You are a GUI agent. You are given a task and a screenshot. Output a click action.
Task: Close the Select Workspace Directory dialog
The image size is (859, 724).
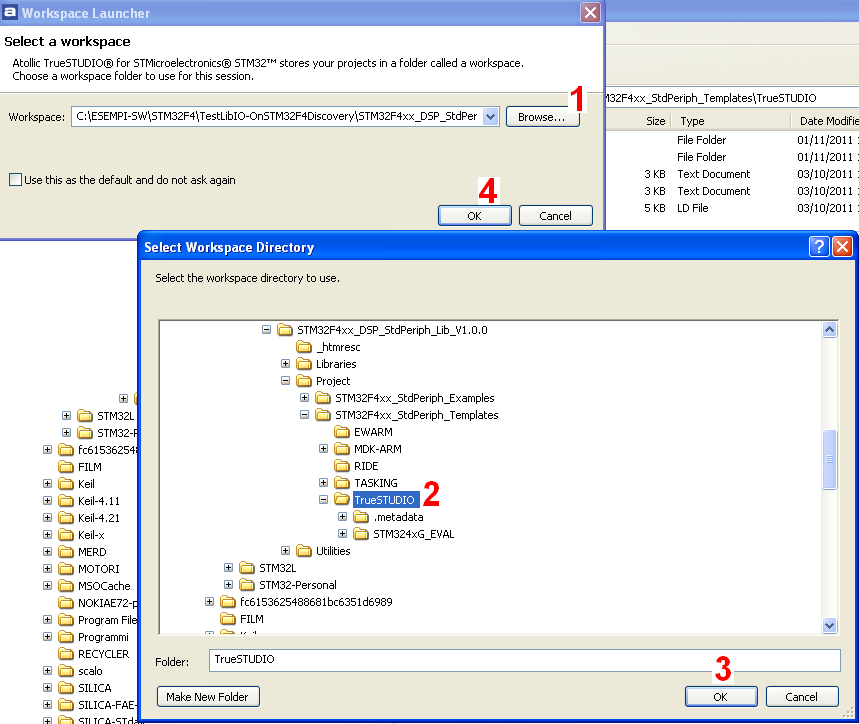pos(843,246)
